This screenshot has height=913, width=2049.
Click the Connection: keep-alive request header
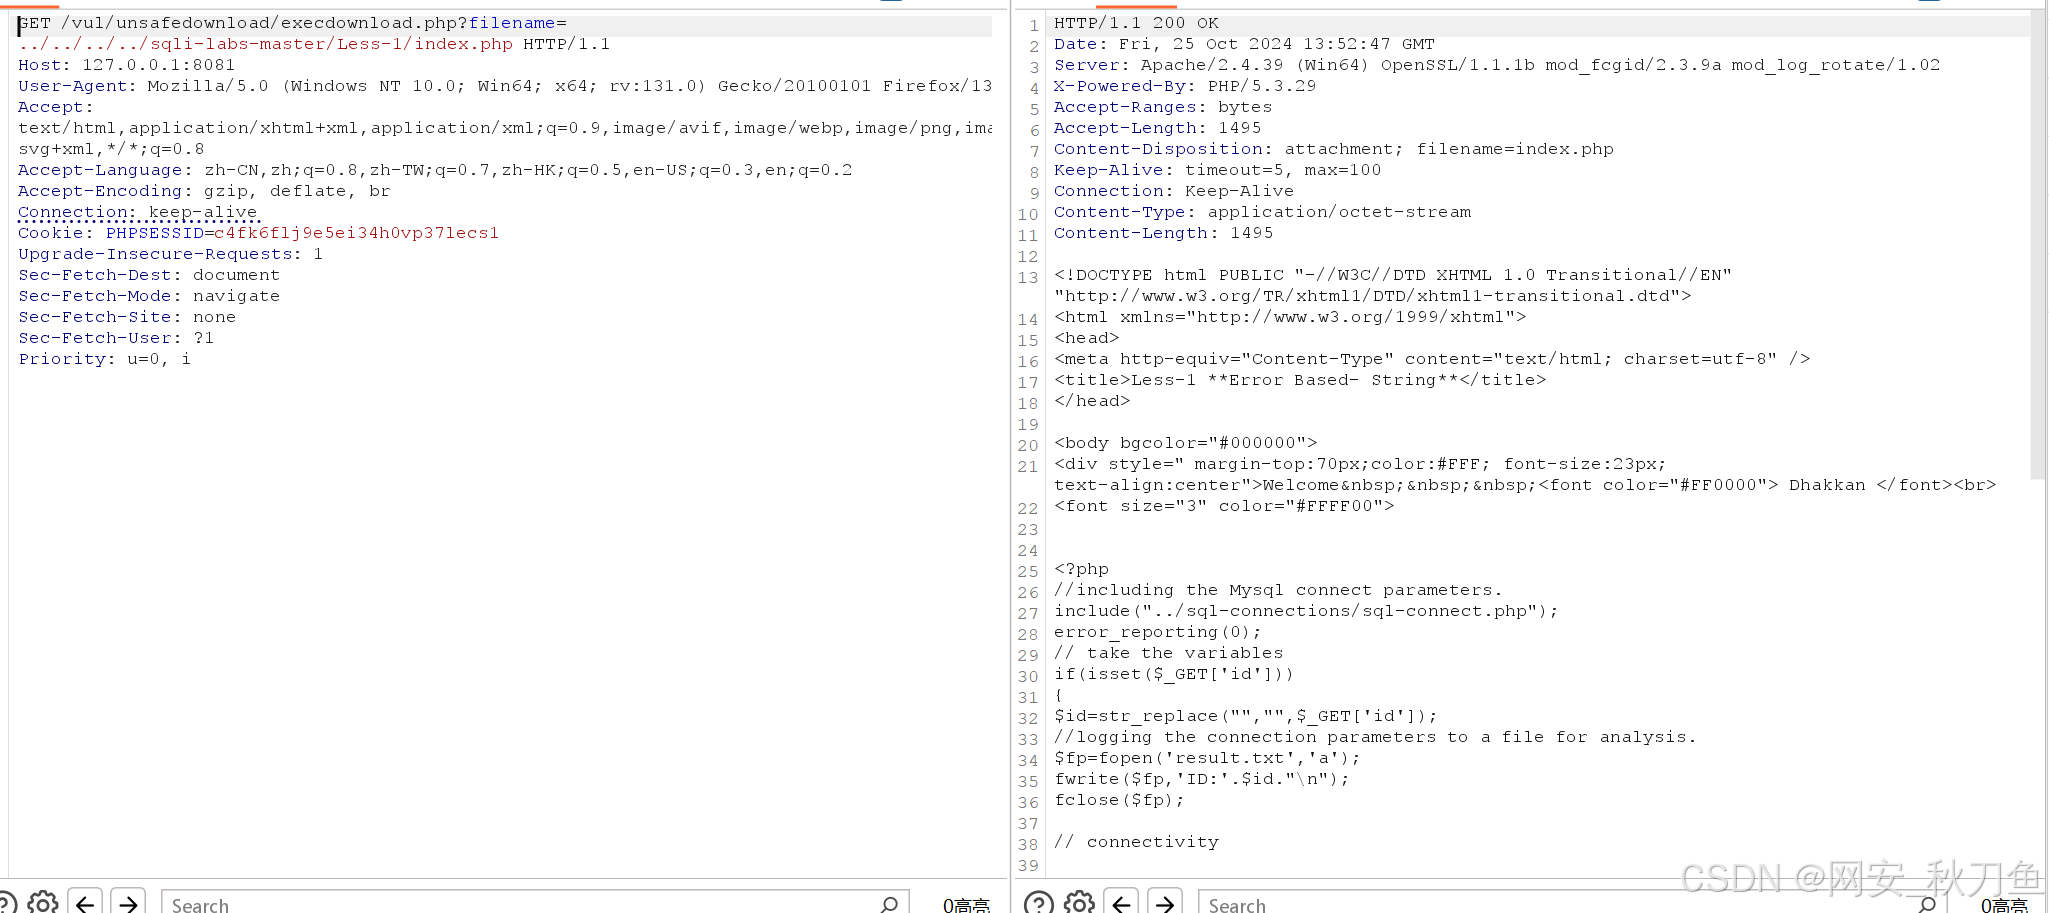pos(138,212)
